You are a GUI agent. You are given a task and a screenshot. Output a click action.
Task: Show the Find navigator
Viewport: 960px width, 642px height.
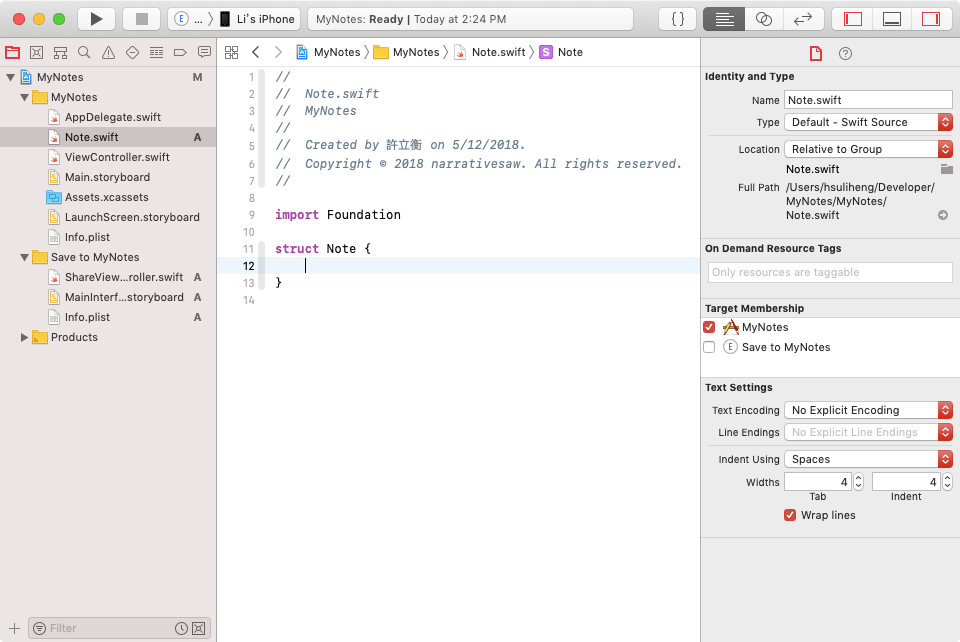(x=84, y=53)
